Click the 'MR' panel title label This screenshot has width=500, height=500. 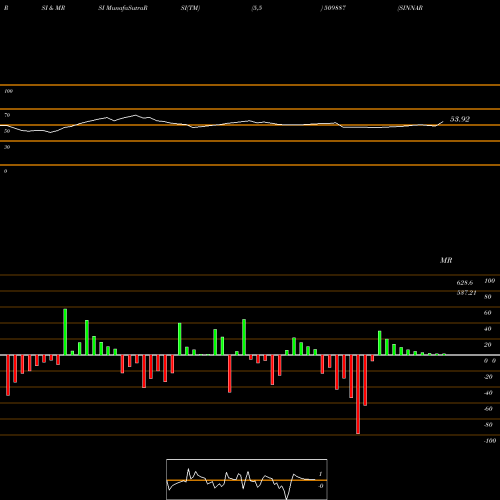[x=446, y=260]
